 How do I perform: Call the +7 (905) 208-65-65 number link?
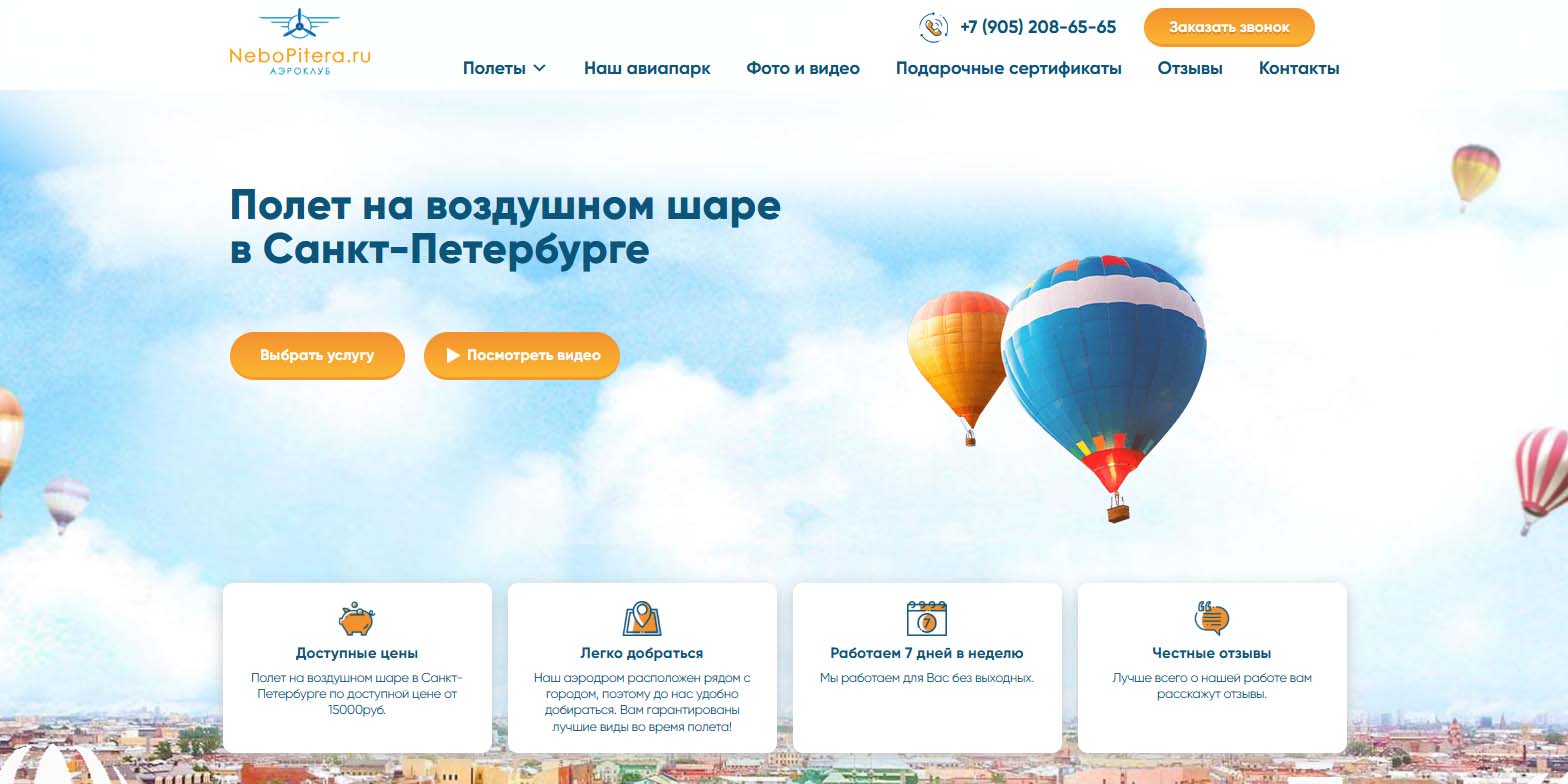tap(1038, 27)
